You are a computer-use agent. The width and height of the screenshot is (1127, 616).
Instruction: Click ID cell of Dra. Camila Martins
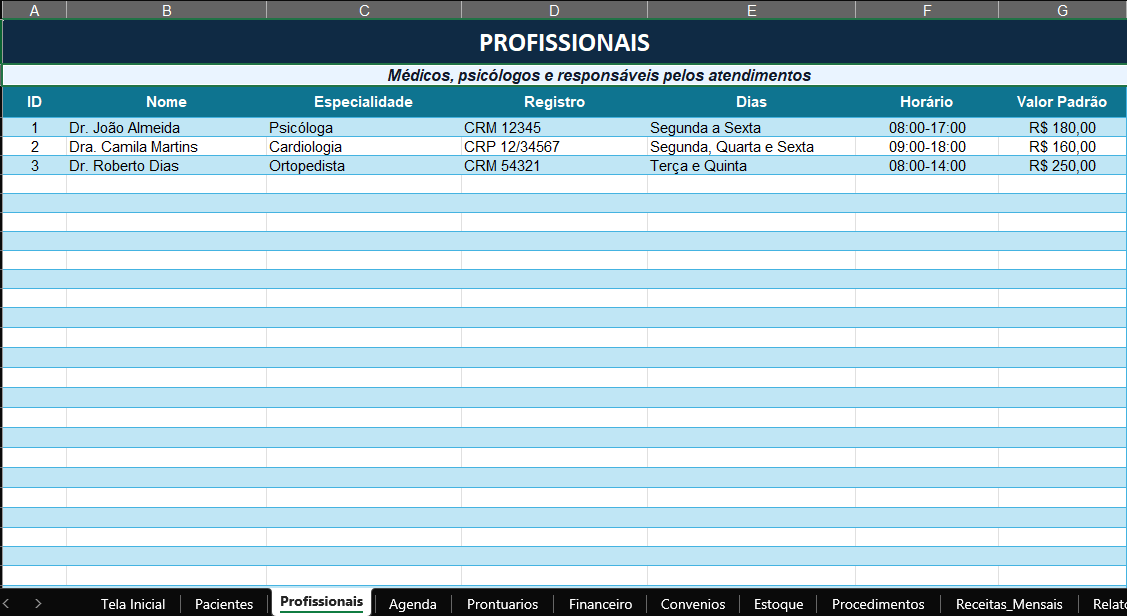tap(34, 147)
